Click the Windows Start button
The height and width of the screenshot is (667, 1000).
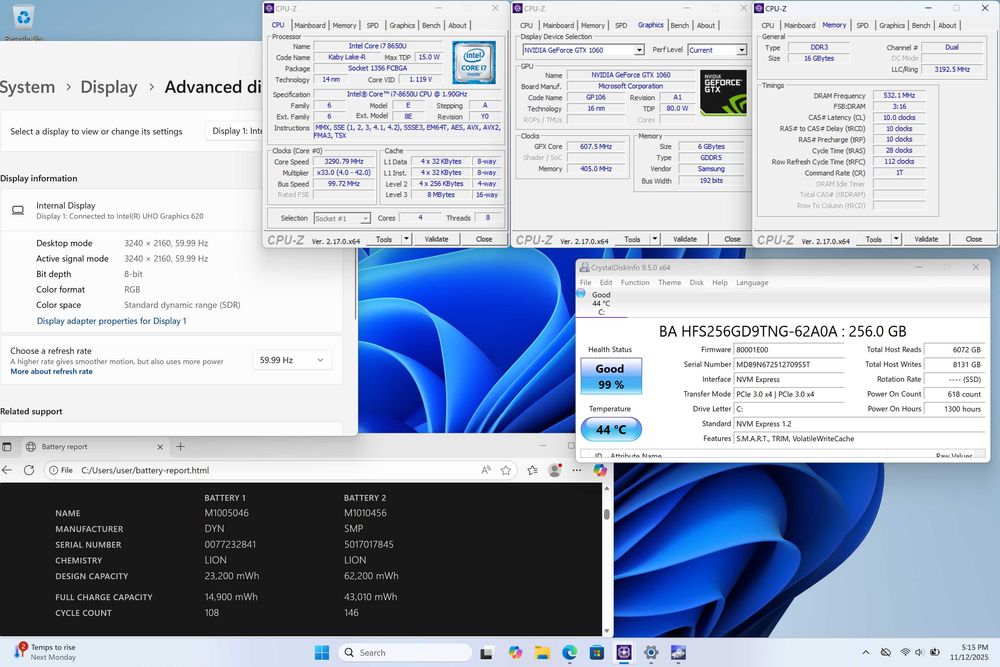point(322,653)
